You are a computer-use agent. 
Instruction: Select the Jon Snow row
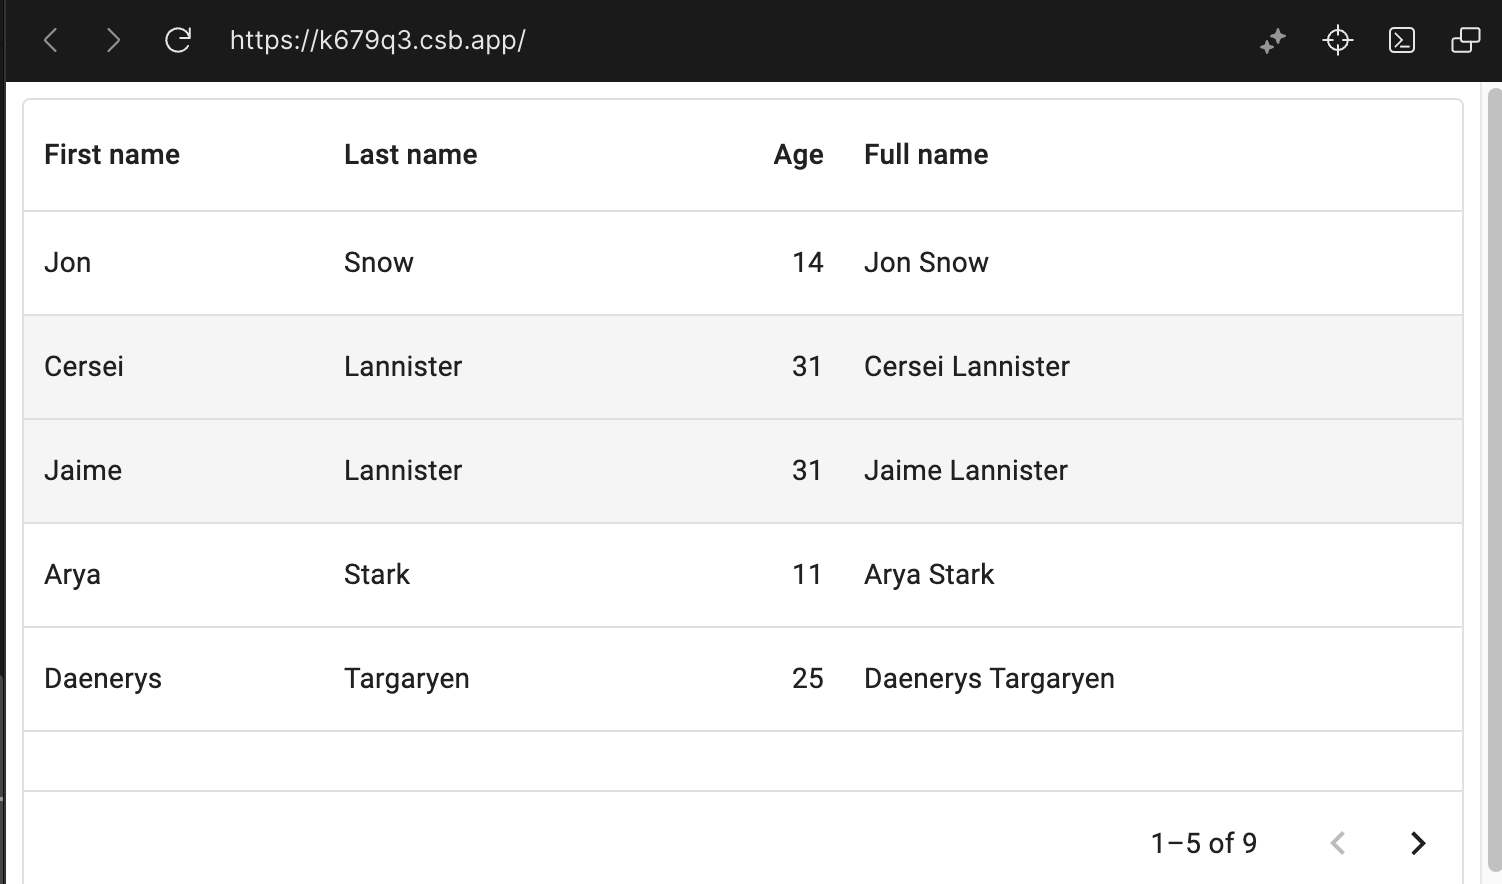(743, 263)
